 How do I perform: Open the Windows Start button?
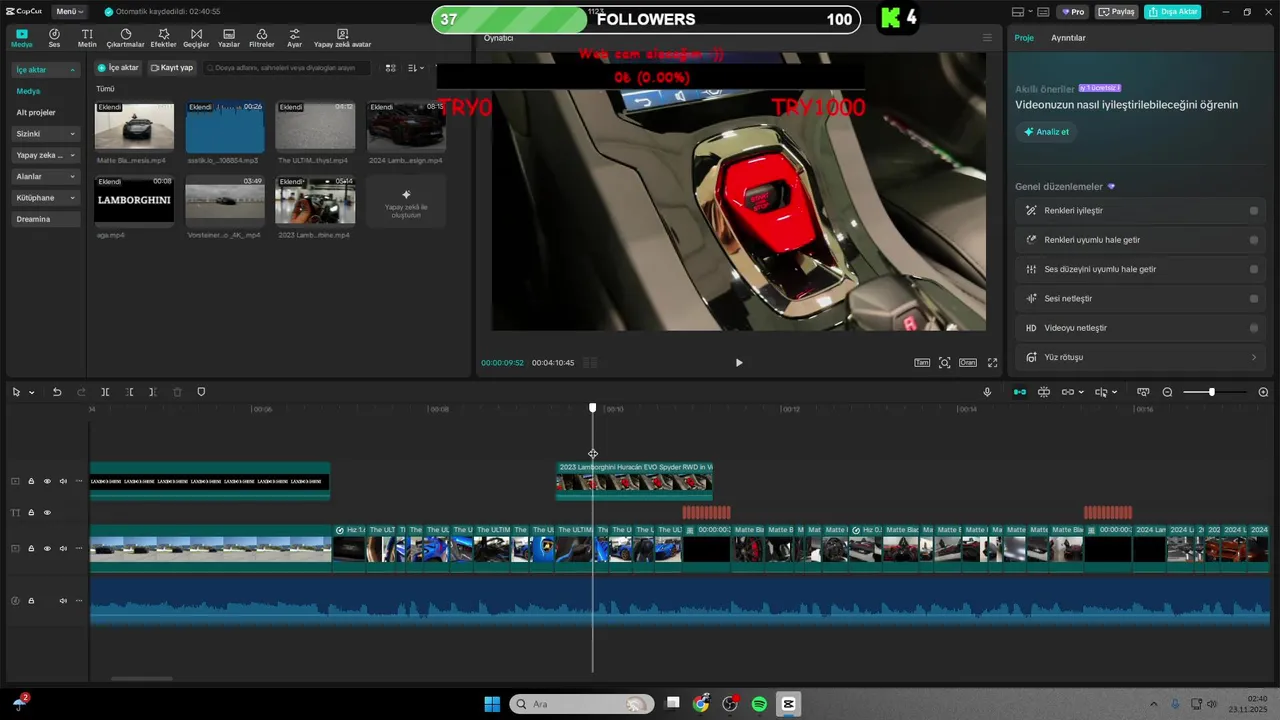(x=492, y=704)
